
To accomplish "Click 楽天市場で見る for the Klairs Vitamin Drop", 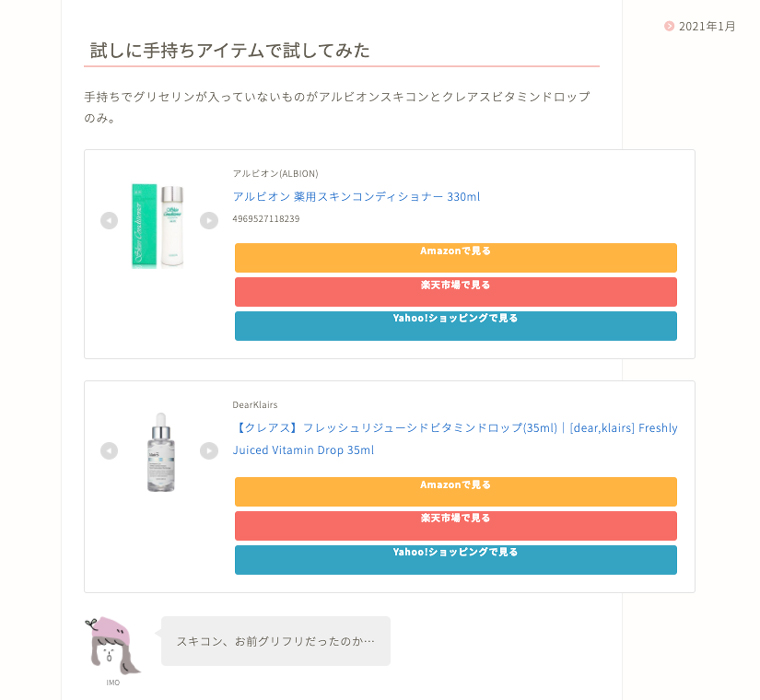I will click(456, 525).
